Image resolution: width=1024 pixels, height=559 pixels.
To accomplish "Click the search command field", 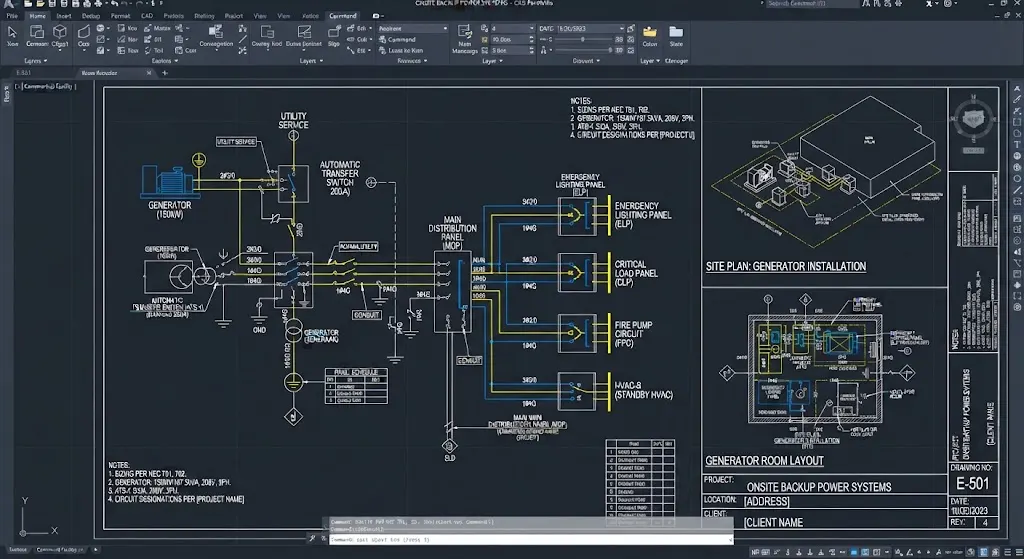I will pos(812,4).
